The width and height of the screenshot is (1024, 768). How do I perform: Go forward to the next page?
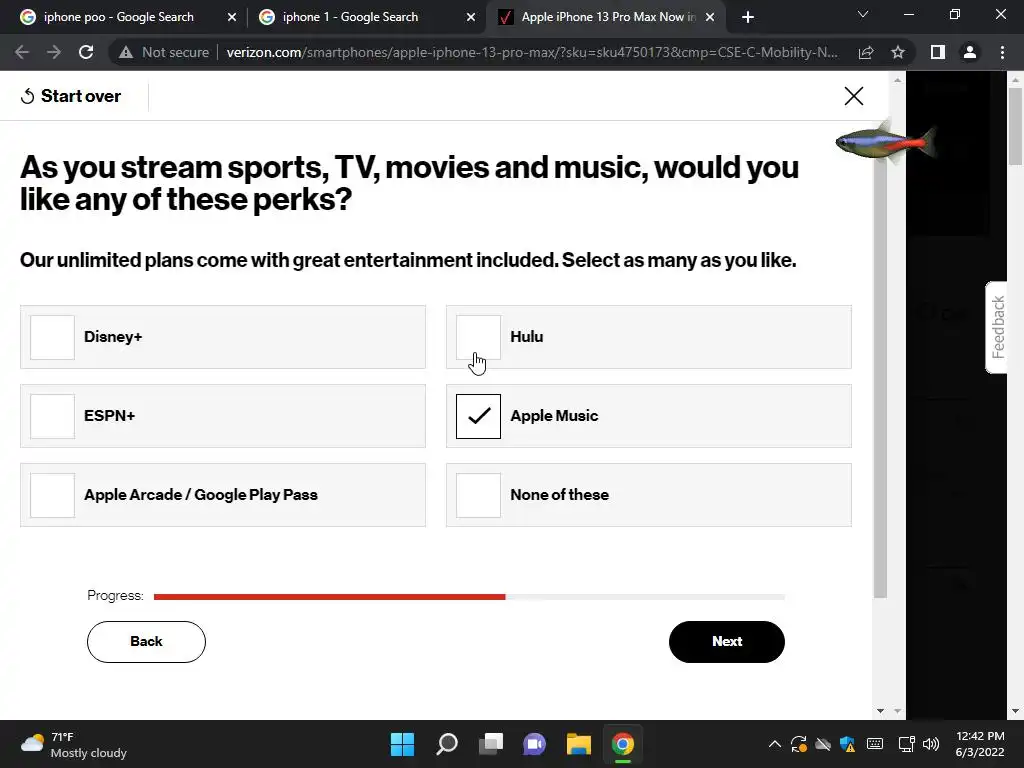[54, 52]
